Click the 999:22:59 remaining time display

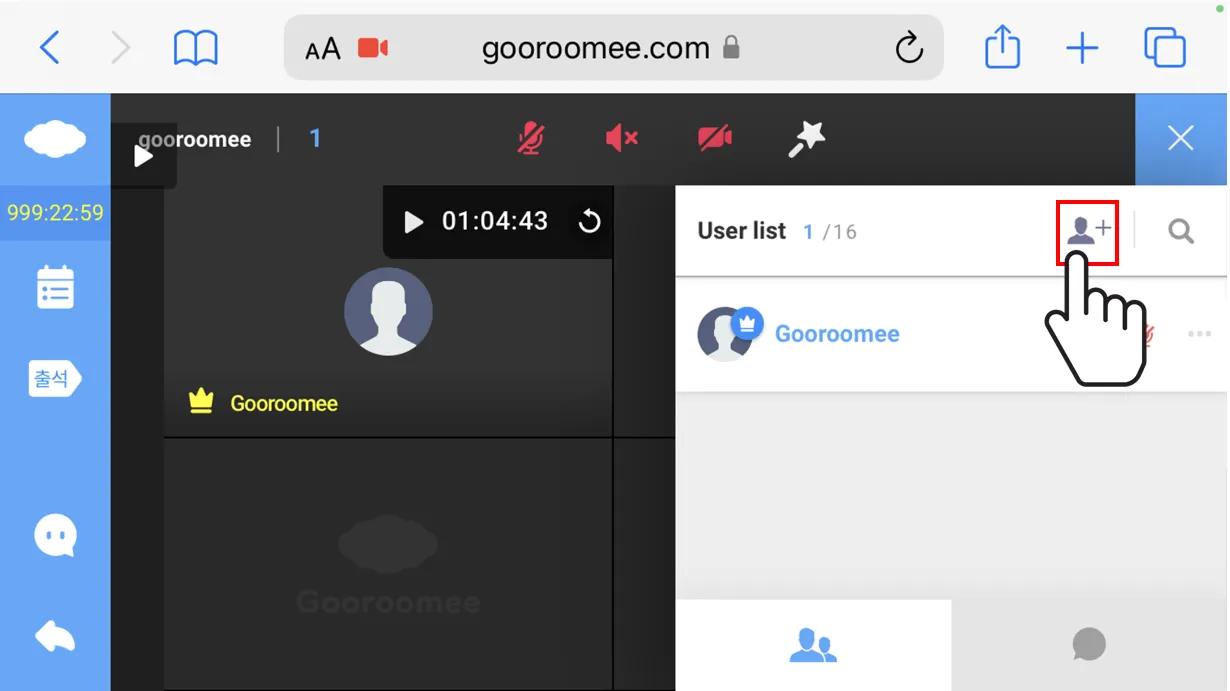(x=55, y=212)
